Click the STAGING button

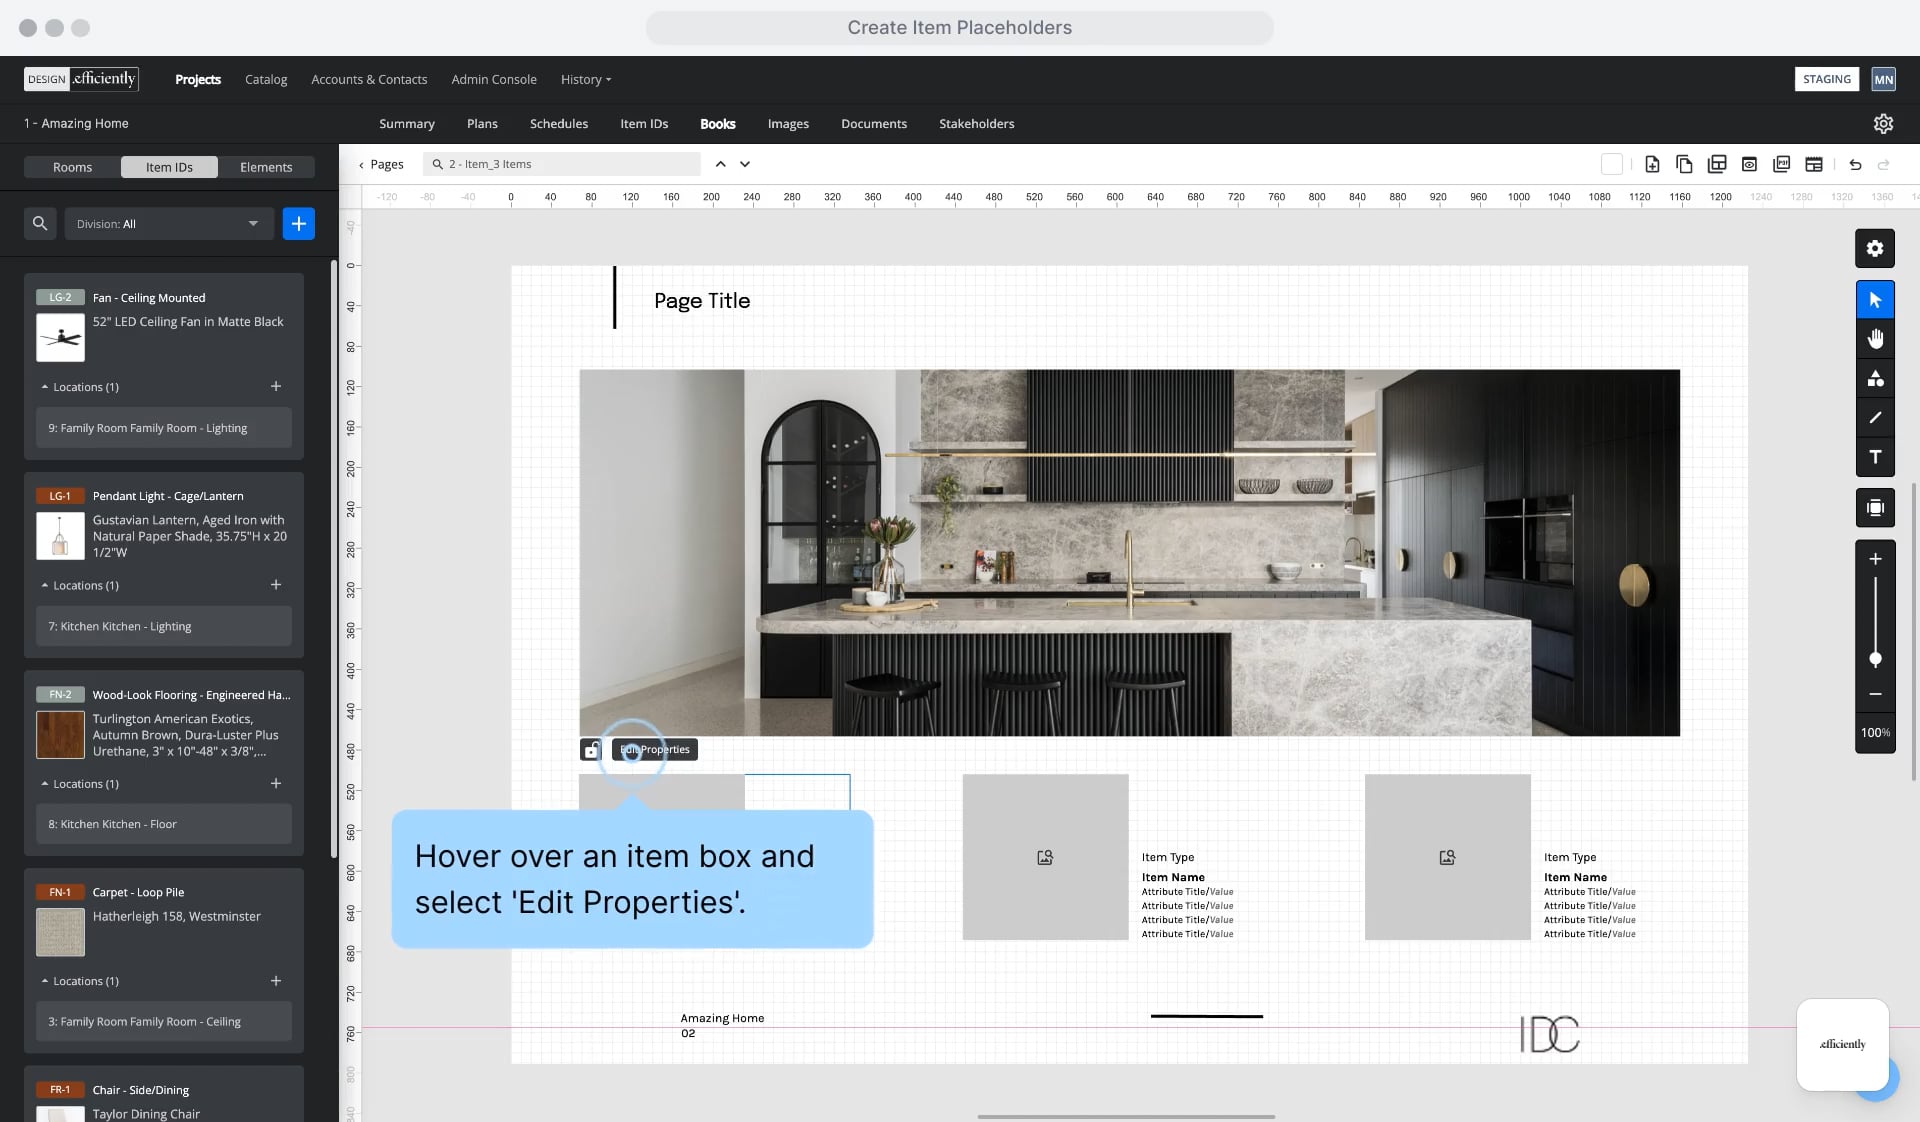(x=1826, y=79)
